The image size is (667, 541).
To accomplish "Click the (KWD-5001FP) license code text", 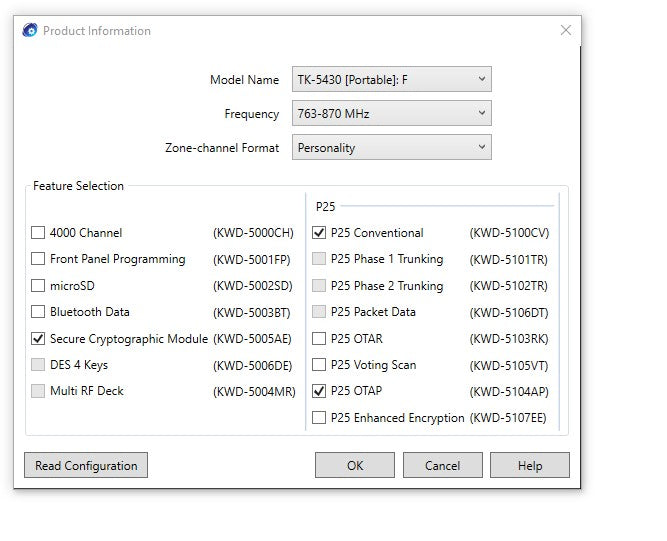I will click(x=252, y=259).
